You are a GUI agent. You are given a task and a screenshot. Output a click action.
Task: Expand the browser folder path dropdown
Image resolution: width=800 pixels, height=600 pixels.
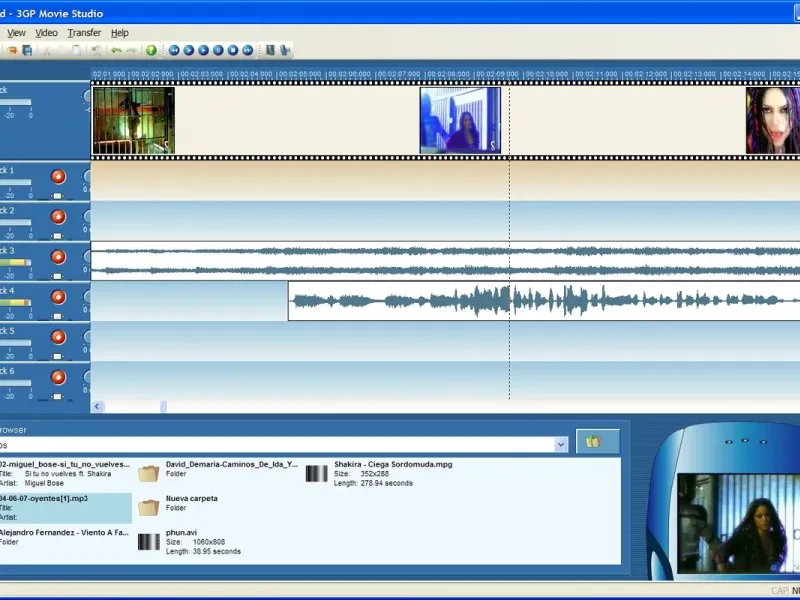tap(560, 444)
